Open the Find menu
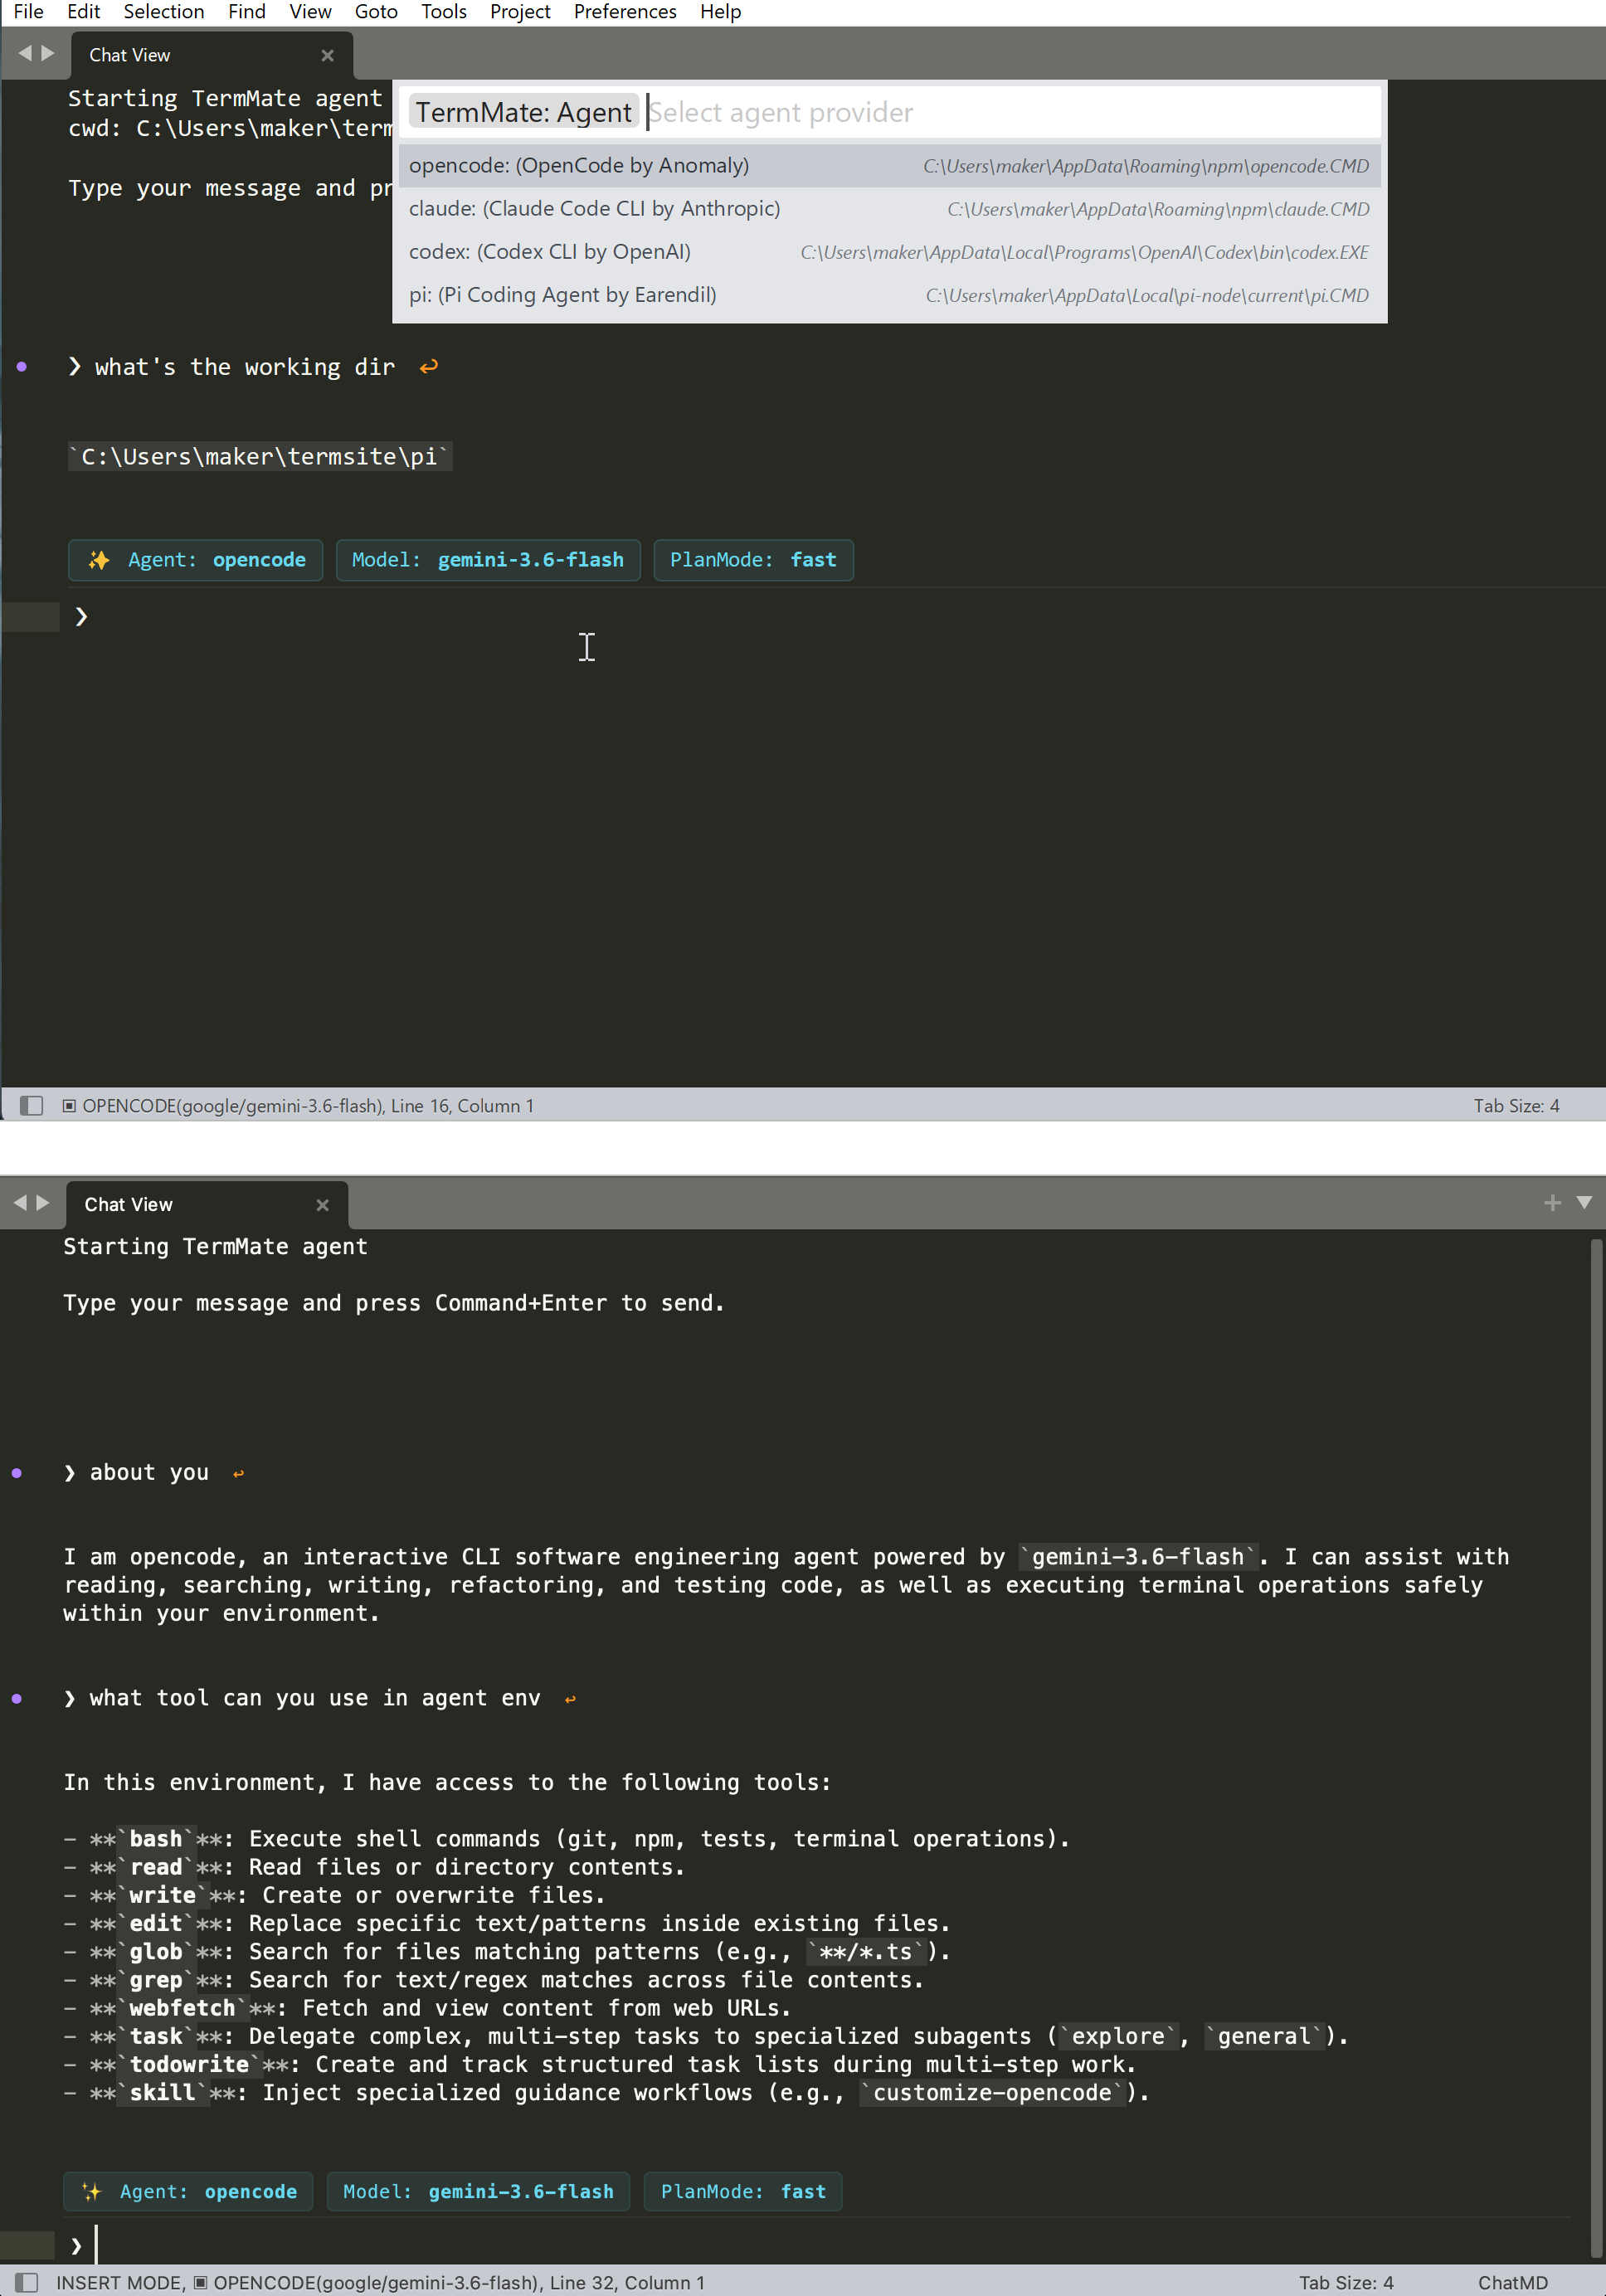1606x2296 pixels. (x=246, y=12)
